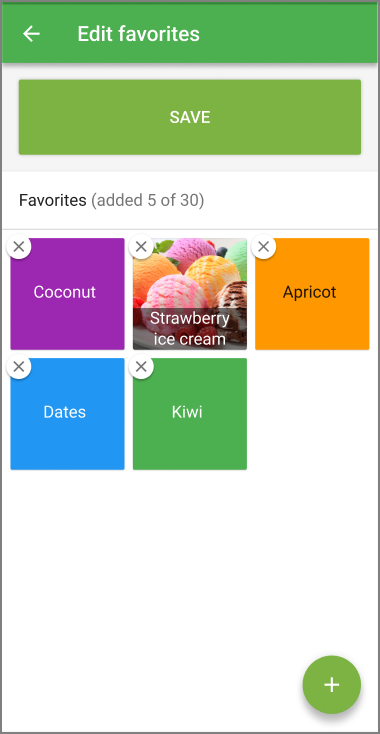The height and width of the screenshot is (734, 380).
Task: Click the empty grid slot beside Kiwi
Action: [x=312, y=414]
